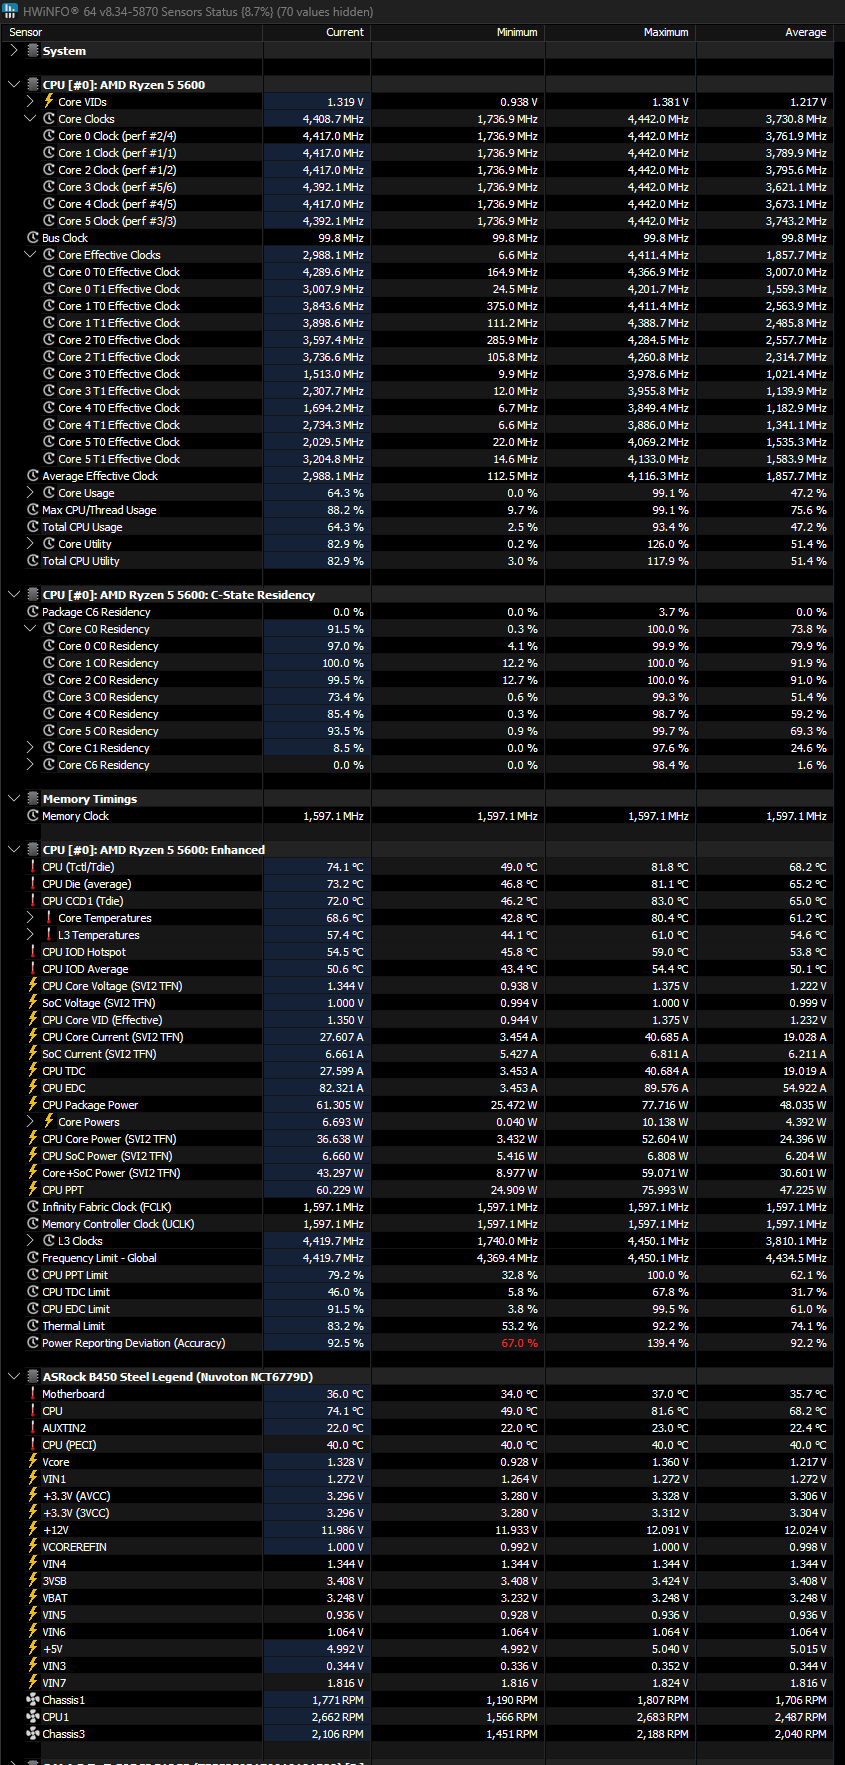Click the clock icon of Average Effective Clock
This screenshot has height=1765, width=845.
[x=33, y=475]
